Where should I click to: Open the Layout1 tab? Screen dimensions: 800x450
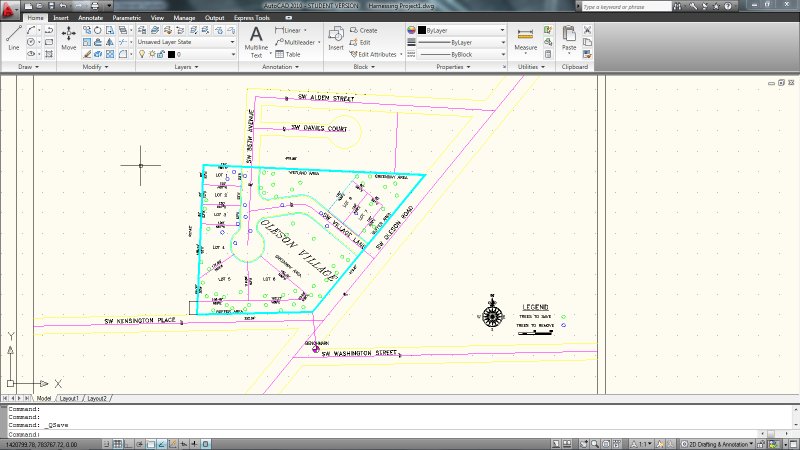(x=68, y=398)
